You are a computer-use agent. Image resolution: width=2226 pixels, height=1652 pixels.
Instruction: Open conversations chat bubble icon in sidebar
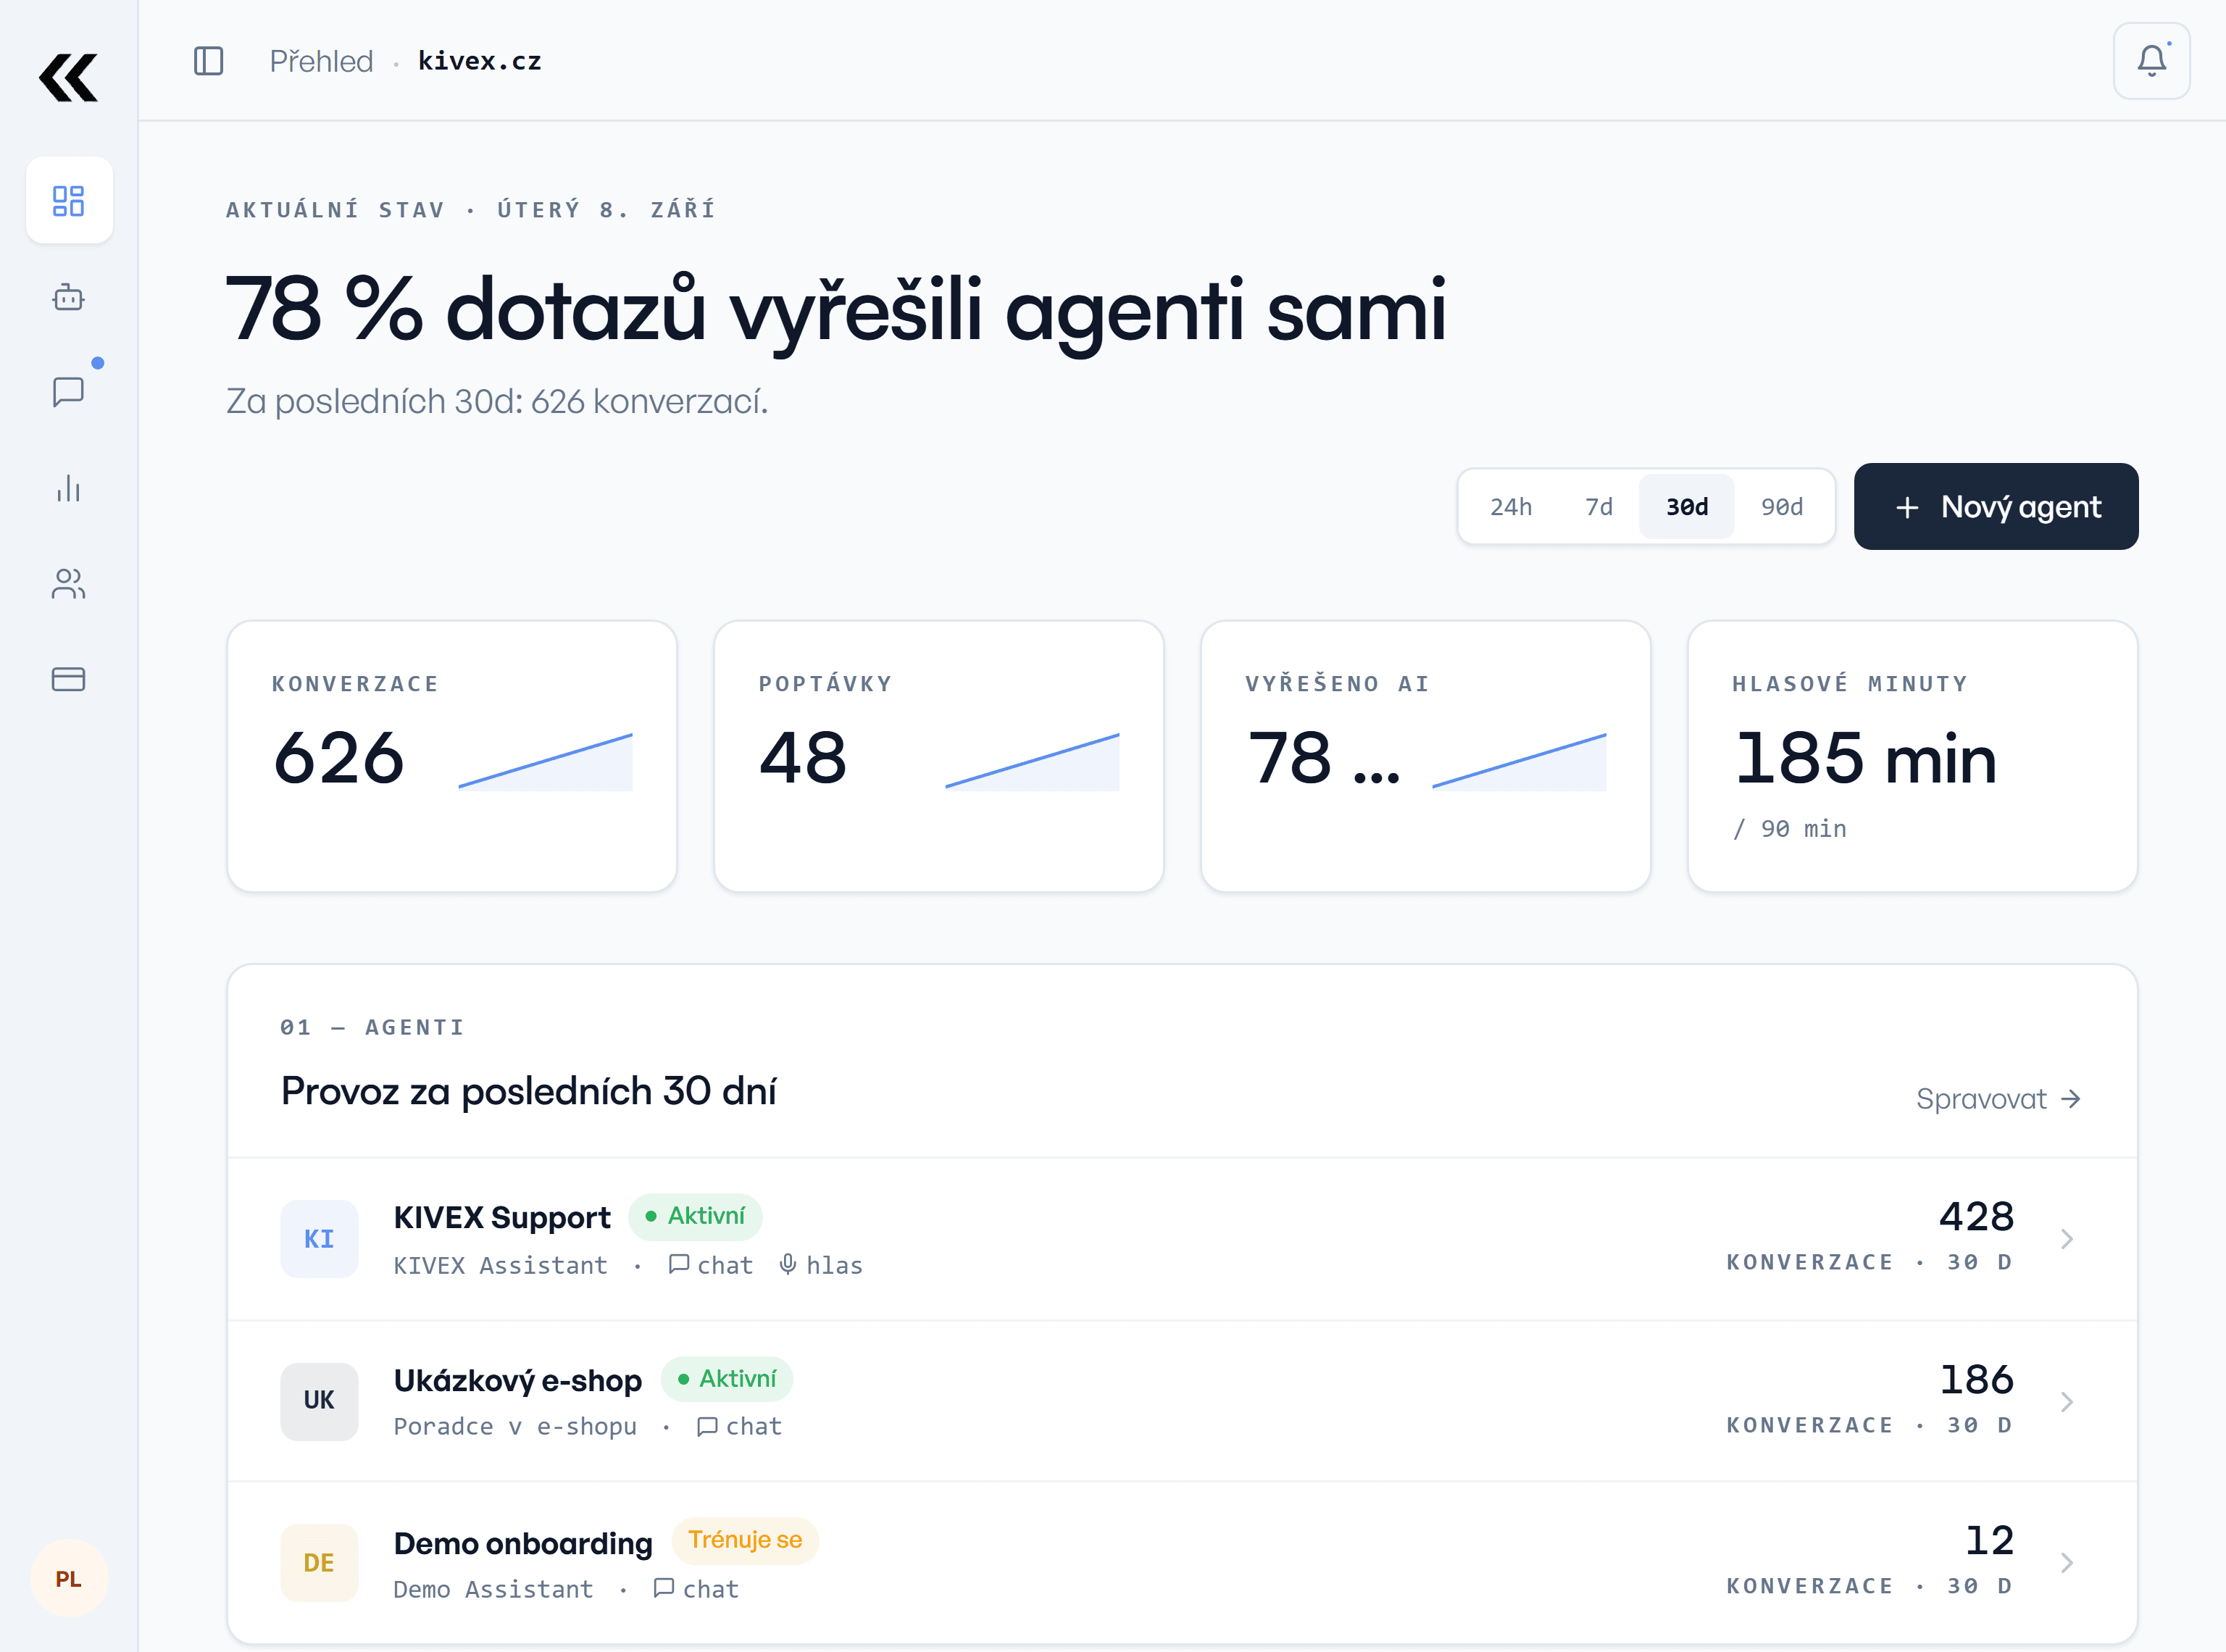click(68, 392)
